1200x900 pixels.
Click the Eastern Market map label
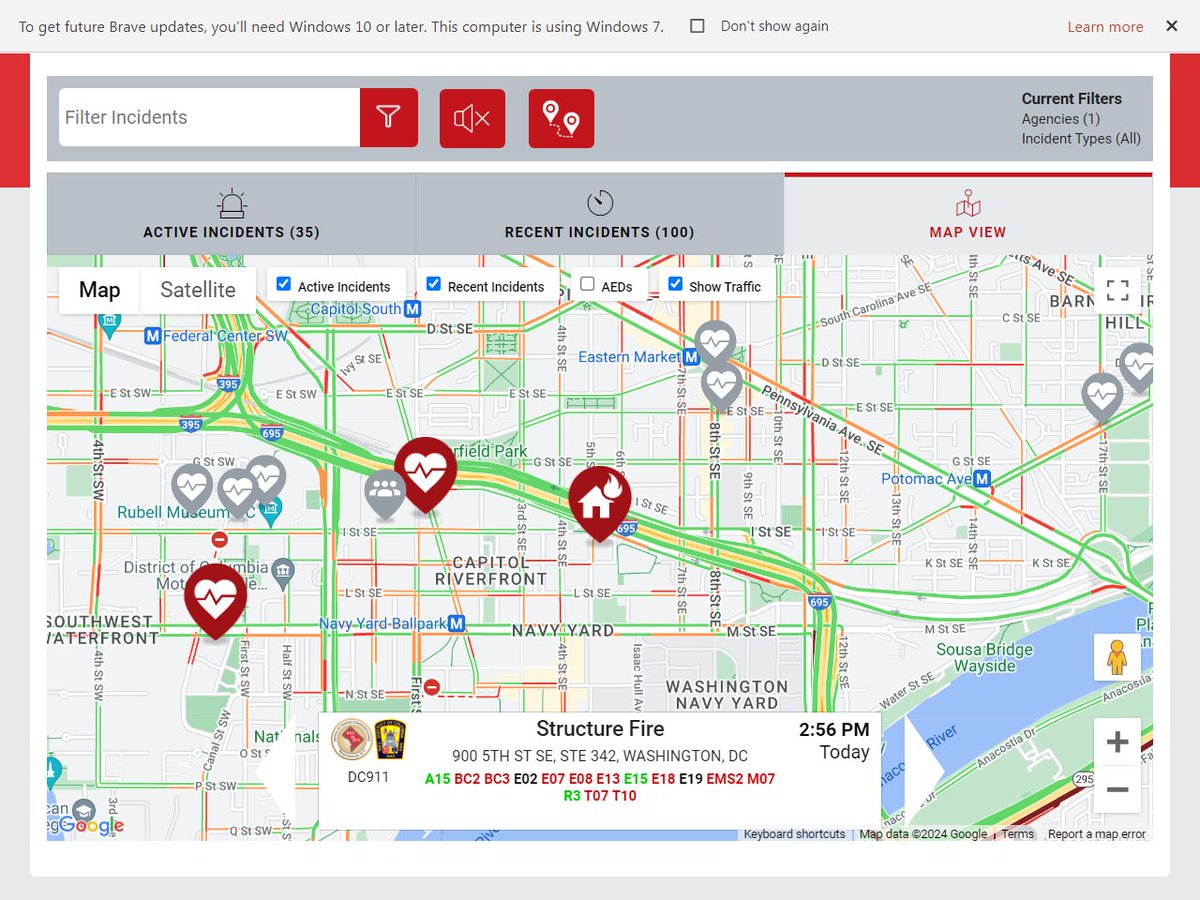[630, 357]
